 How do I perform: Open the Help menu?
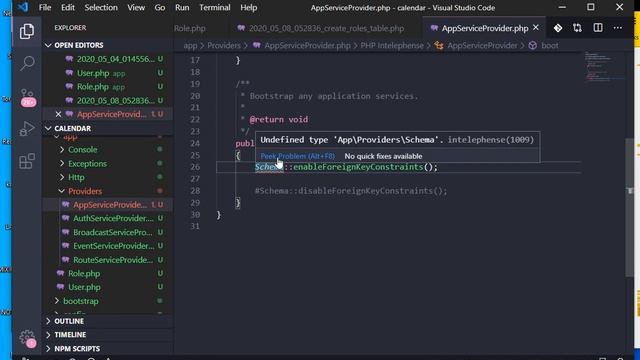[x=249, y=7]
